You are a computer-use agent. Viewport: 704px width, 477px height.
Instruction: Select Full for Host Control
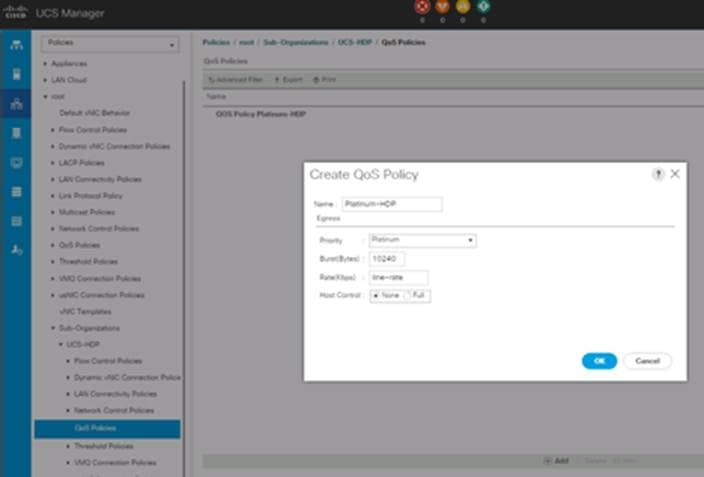(407, 296)
